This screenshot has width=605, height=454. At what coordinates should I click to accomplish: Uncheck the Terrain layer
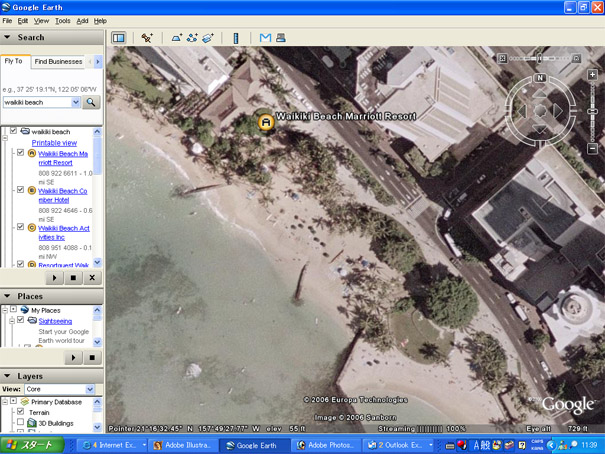pos(20,412)
